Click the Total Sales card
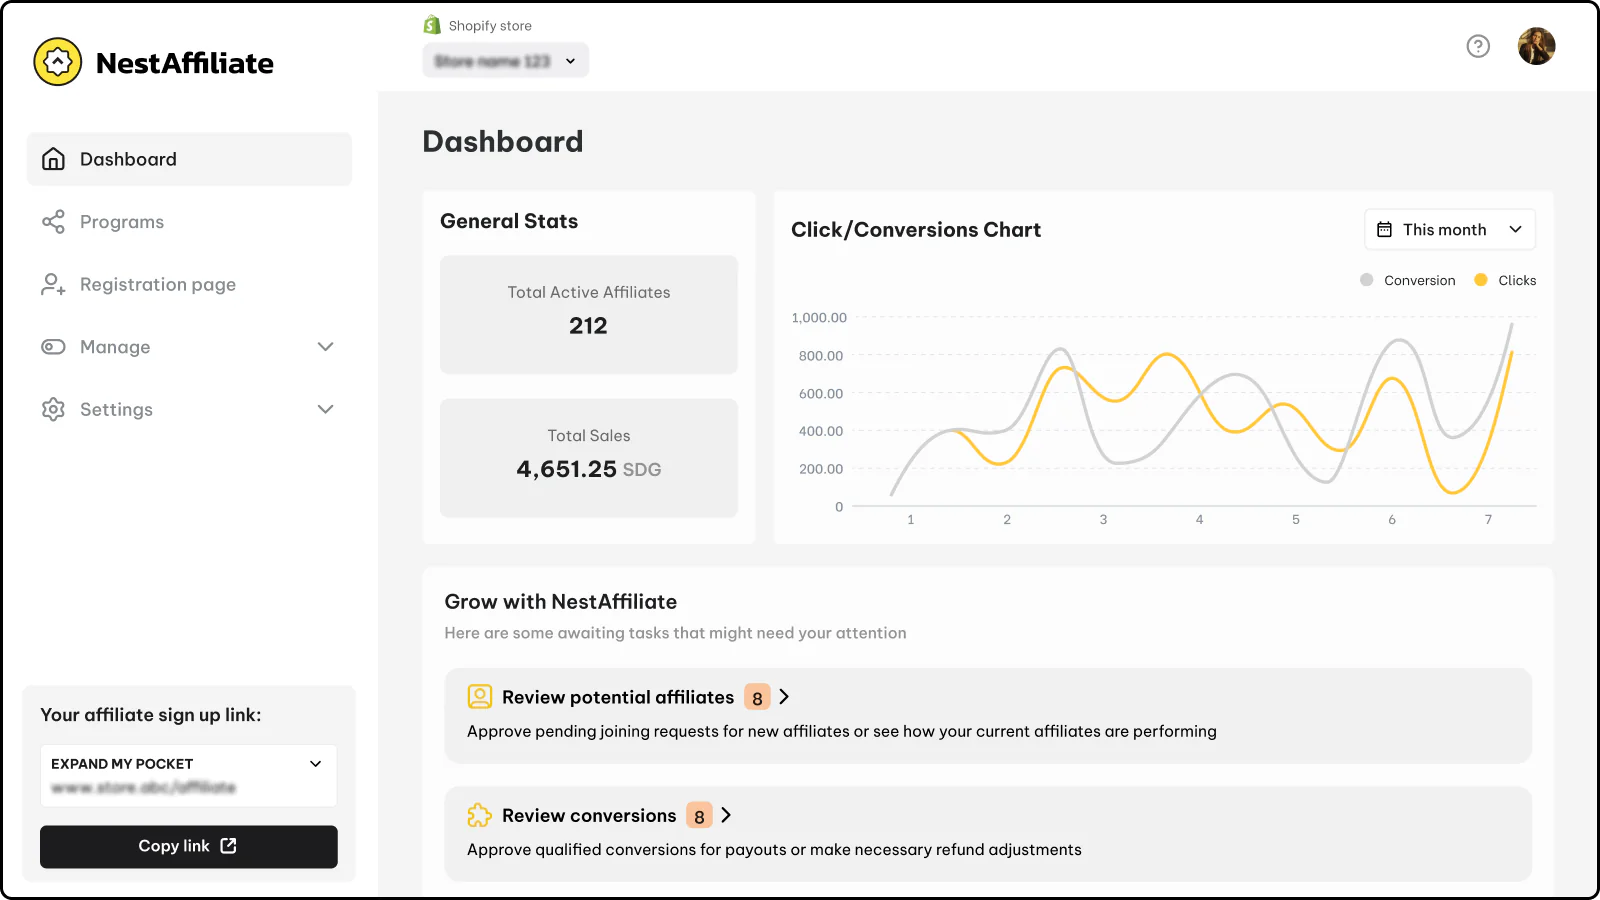The height and width of the screenshot is (900, 1600). point(589,458)
